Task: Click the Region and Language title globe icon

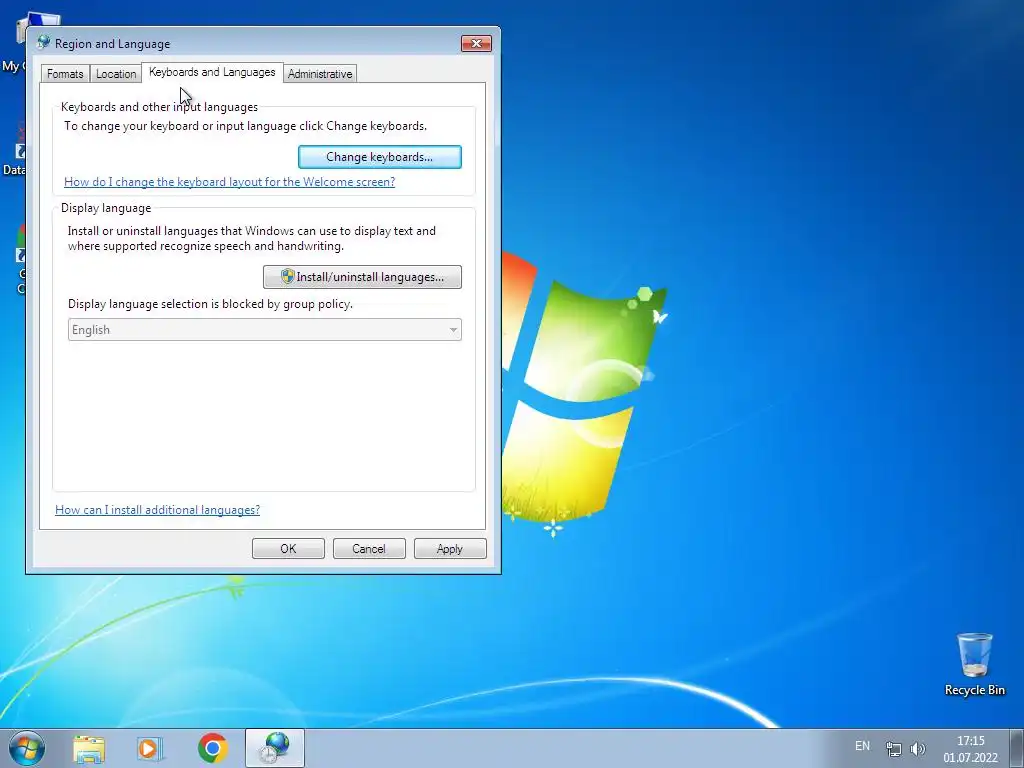Action: click(x=44, y=42)
